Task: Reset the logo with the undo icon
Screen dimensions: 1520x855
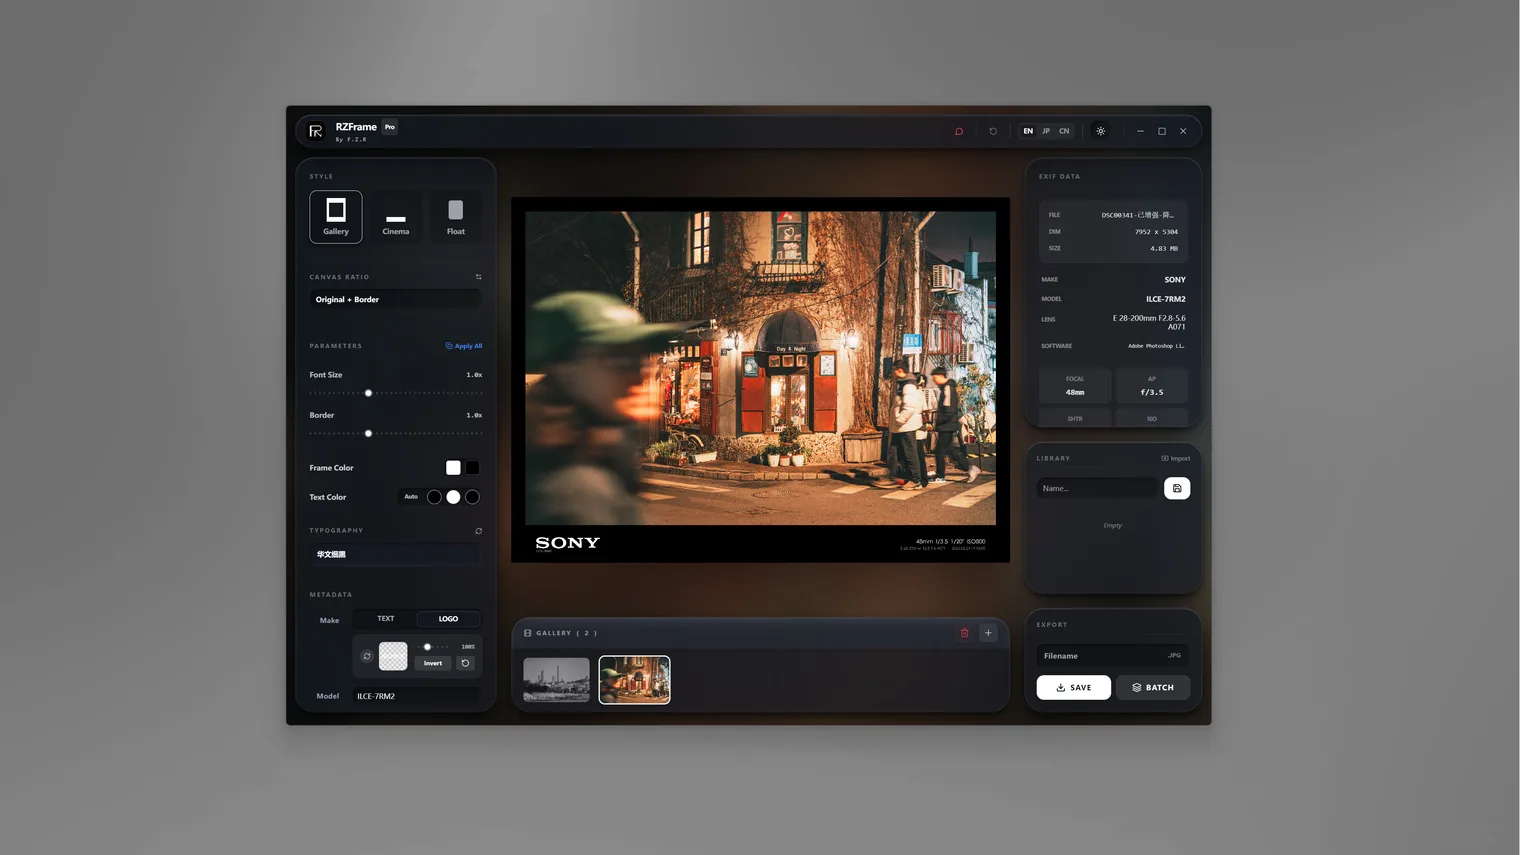Action: tap(465, 663)
